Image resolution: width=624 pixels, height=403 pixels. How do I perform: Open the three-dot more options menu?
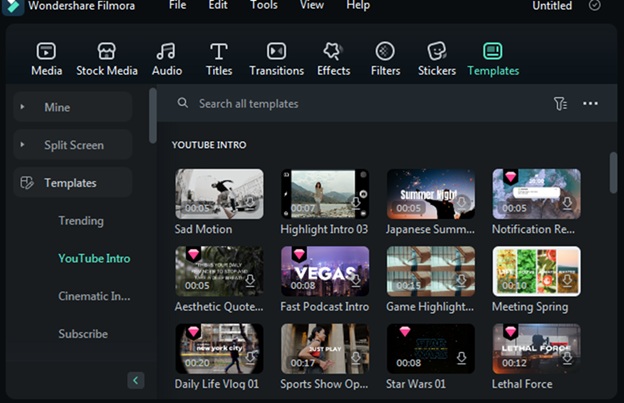pos(590,104)
